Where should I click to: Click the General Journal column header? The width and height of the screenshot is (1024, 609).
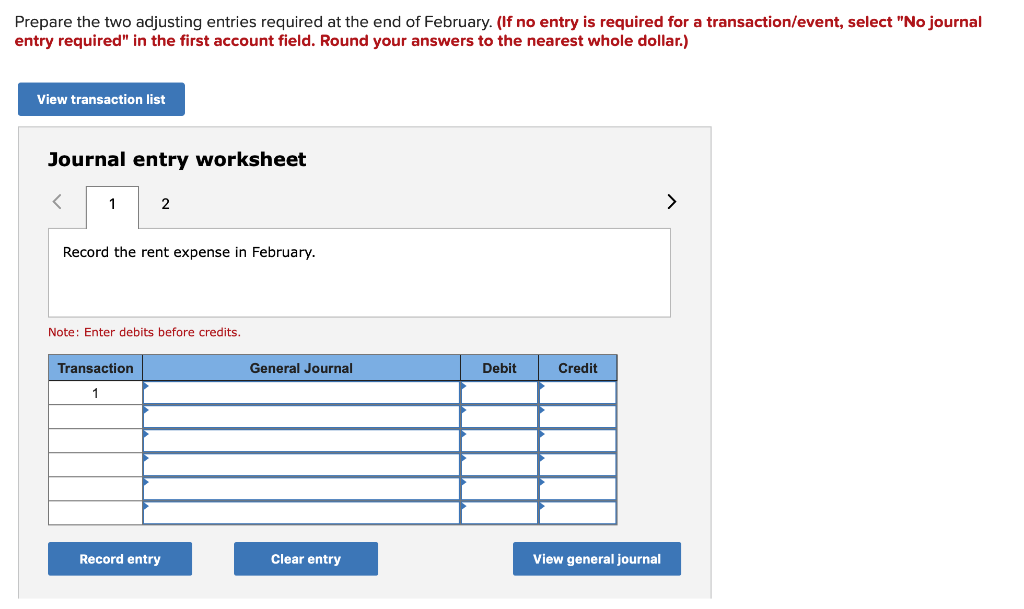[300, 368]
